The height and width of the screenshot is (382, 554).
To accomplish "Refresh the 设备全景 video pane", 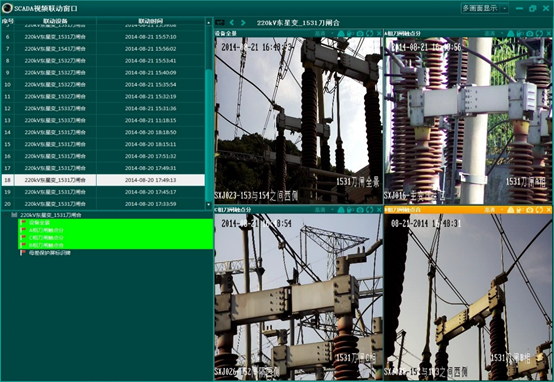I will (370, 33).
